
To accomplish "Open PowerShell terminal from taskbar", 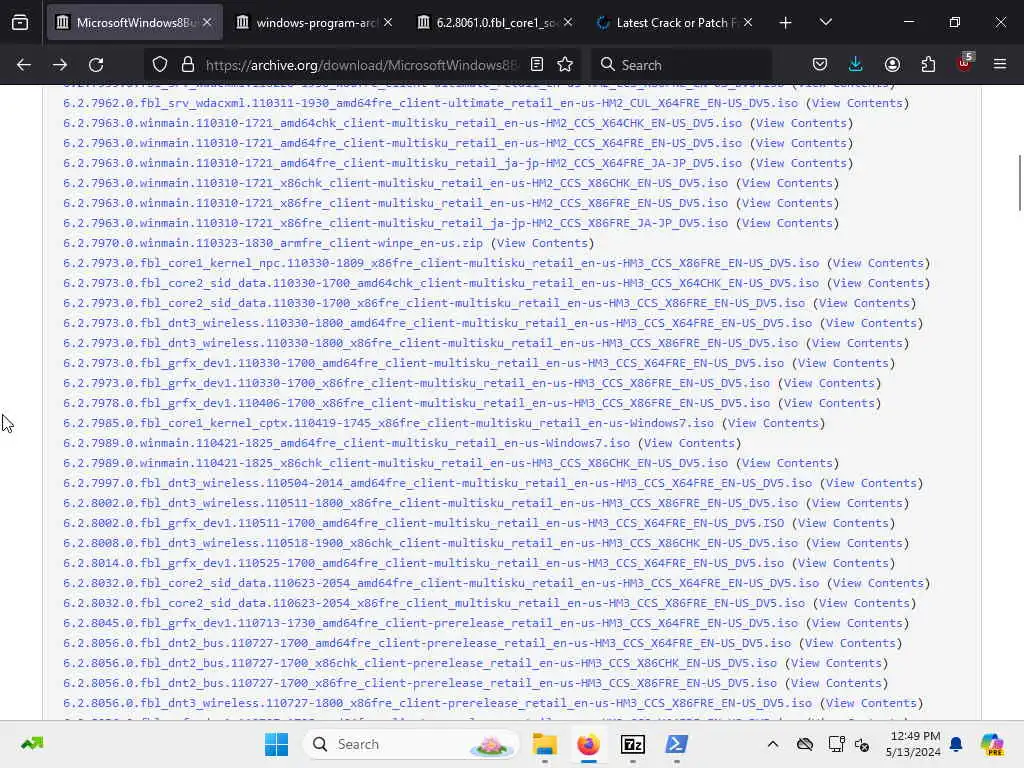I will point(676,744).
